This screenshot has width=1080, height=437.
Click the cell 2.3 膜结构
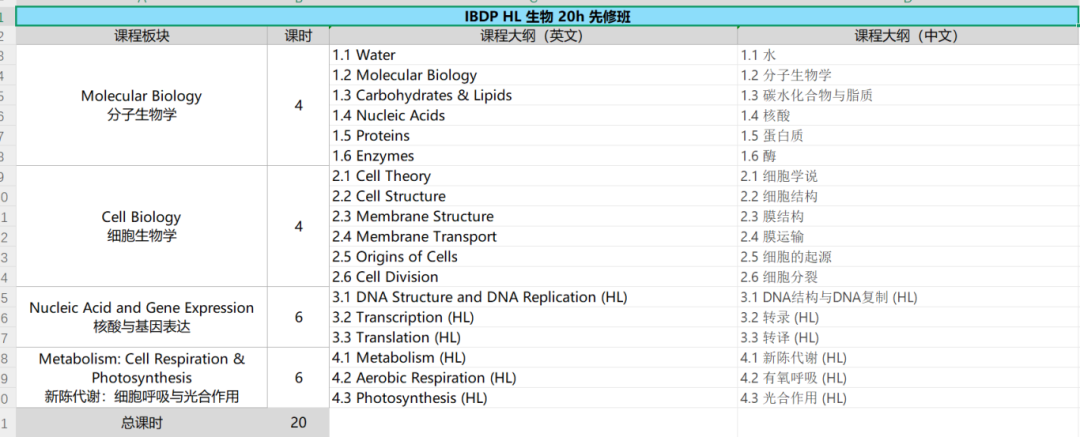[x=908, y=216]
